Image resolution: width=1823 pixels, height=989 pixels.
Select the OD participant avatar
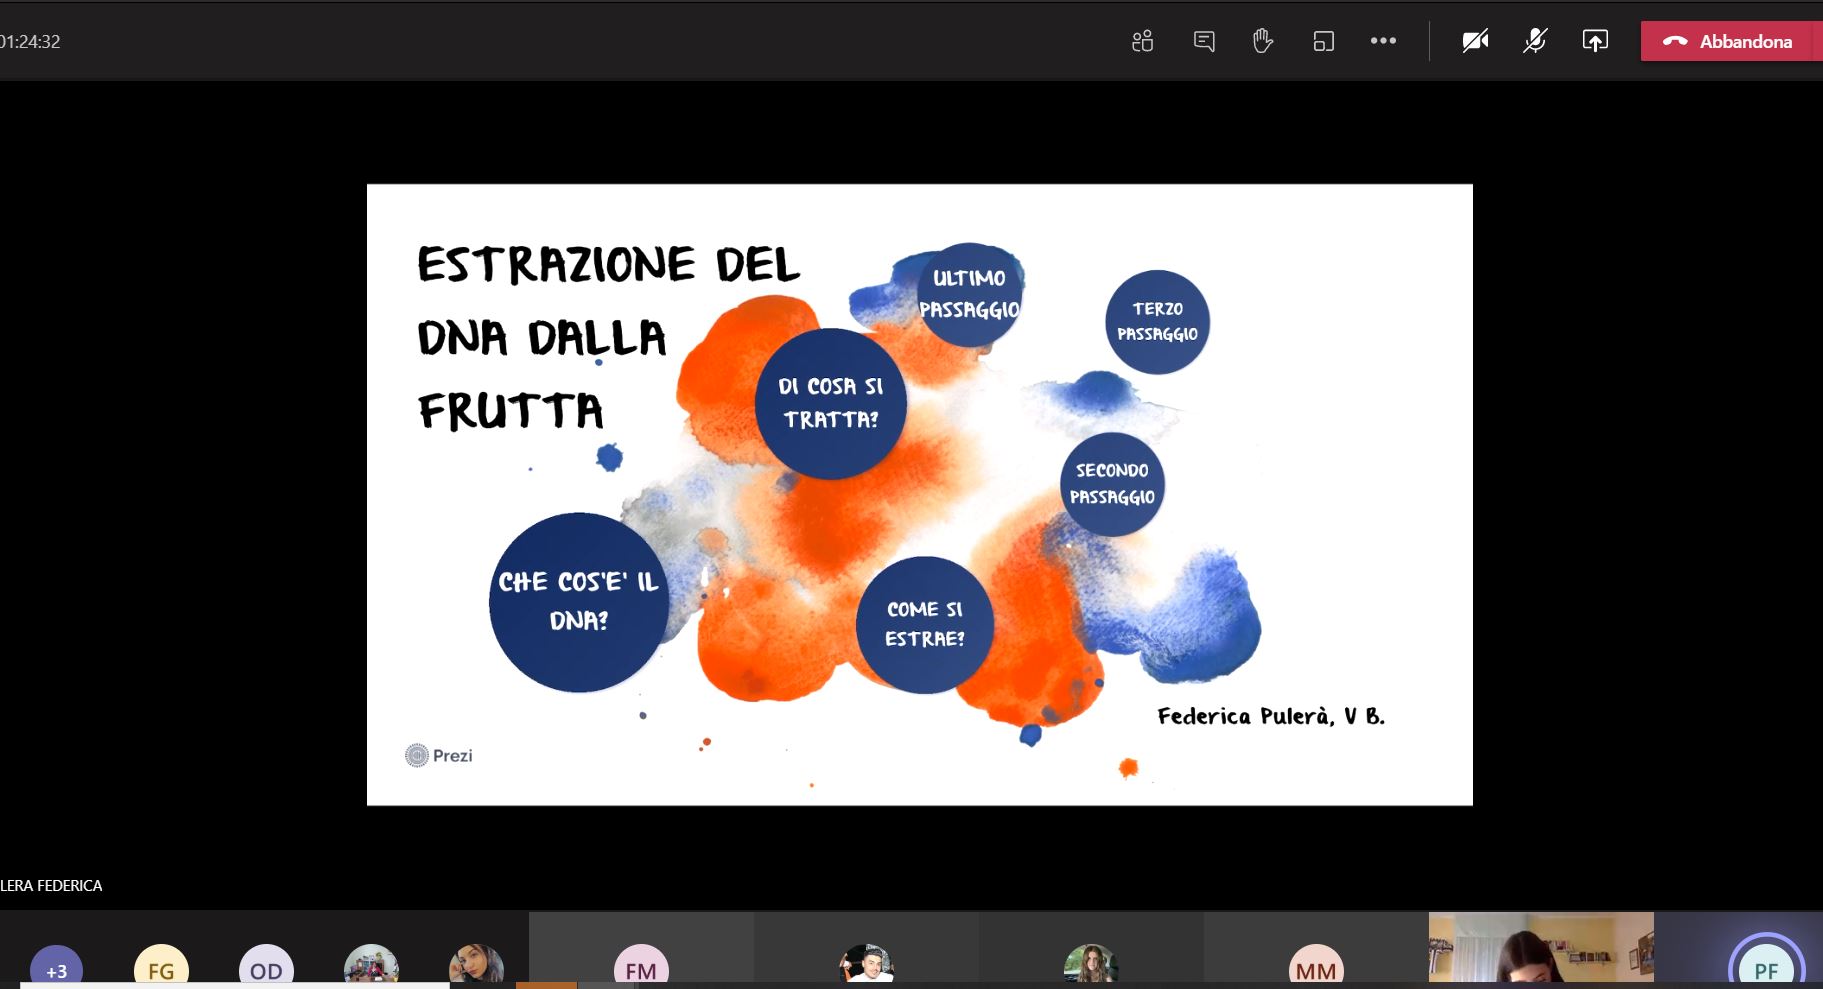(x=266, y=966)
